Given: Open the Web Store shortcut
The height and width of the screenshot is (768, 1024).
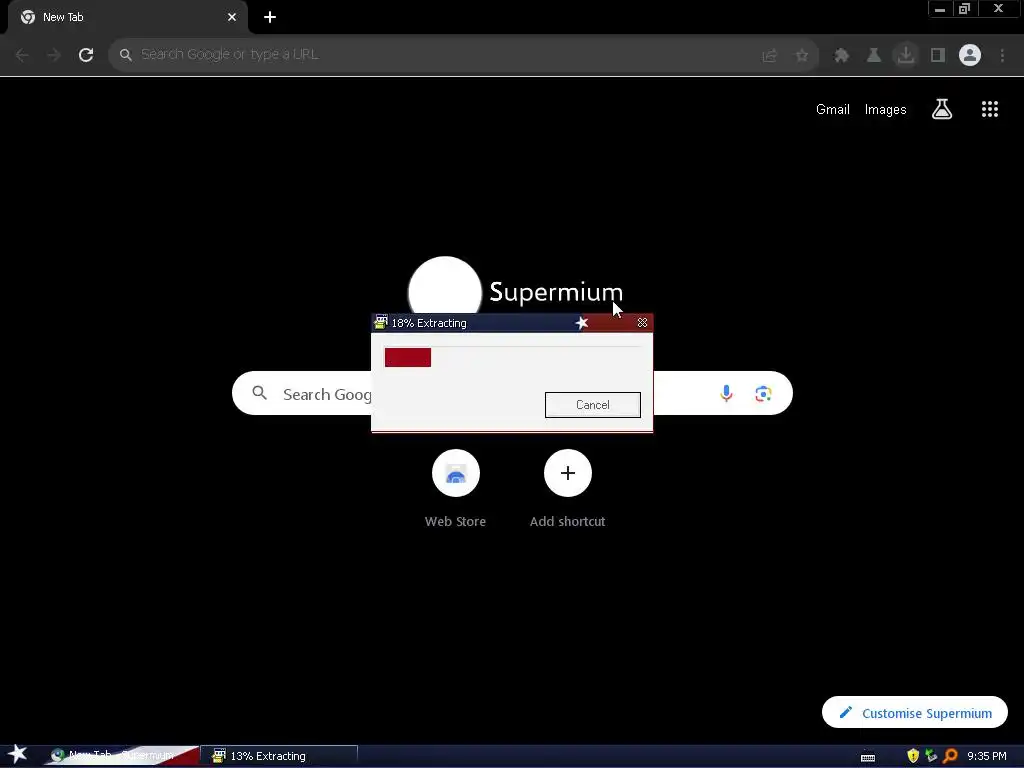Looking at the screenshot, I should click(x=455, y=488).
